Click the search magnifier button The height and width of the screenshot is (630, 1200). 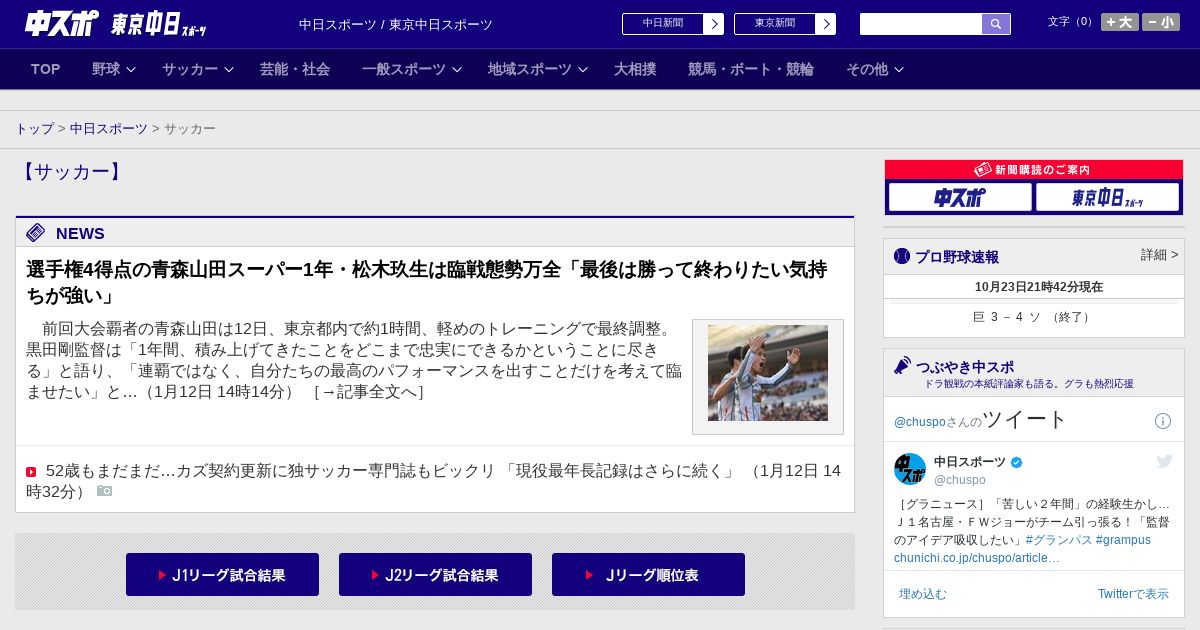pyautogui.click(x=996, y=24)
